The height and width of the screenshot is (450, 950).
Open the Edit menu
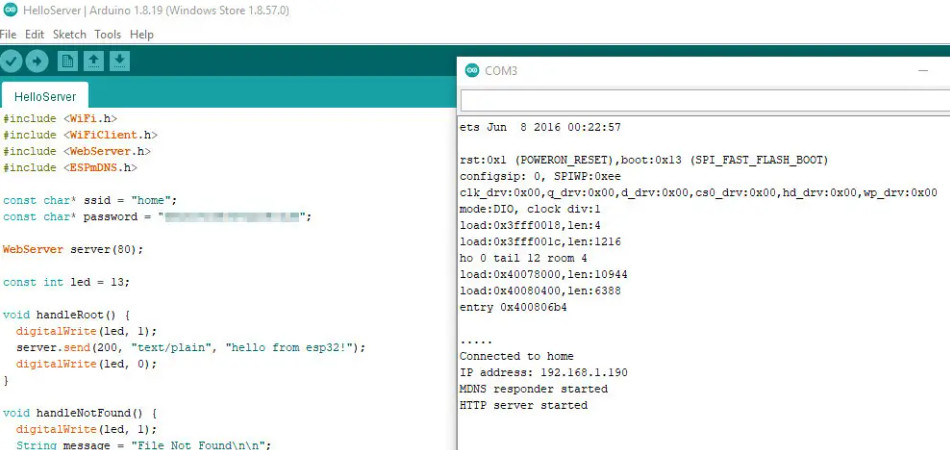coord(34,34)
